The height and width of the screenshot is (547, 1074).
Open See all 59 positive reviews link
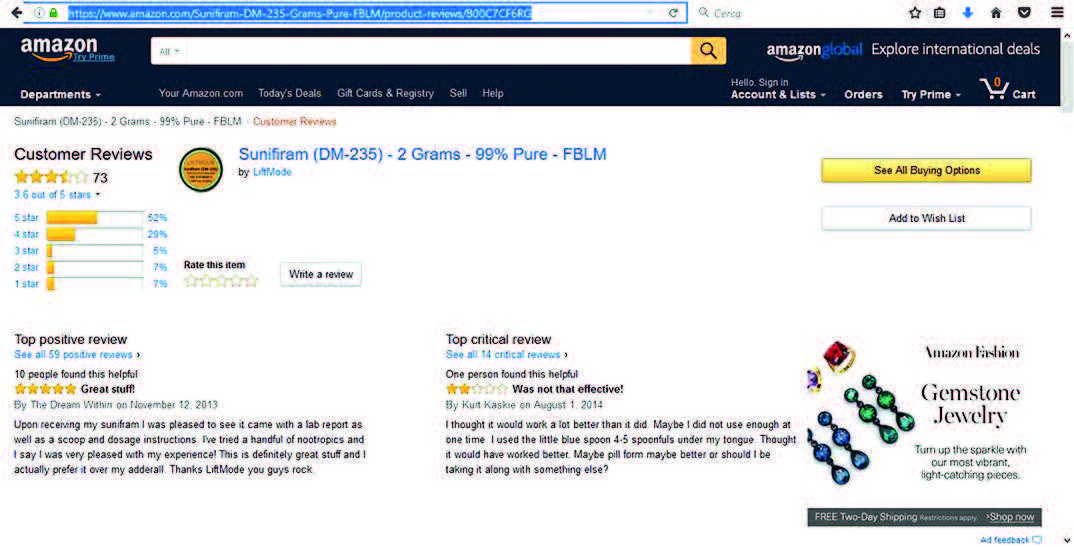(75, 355)
